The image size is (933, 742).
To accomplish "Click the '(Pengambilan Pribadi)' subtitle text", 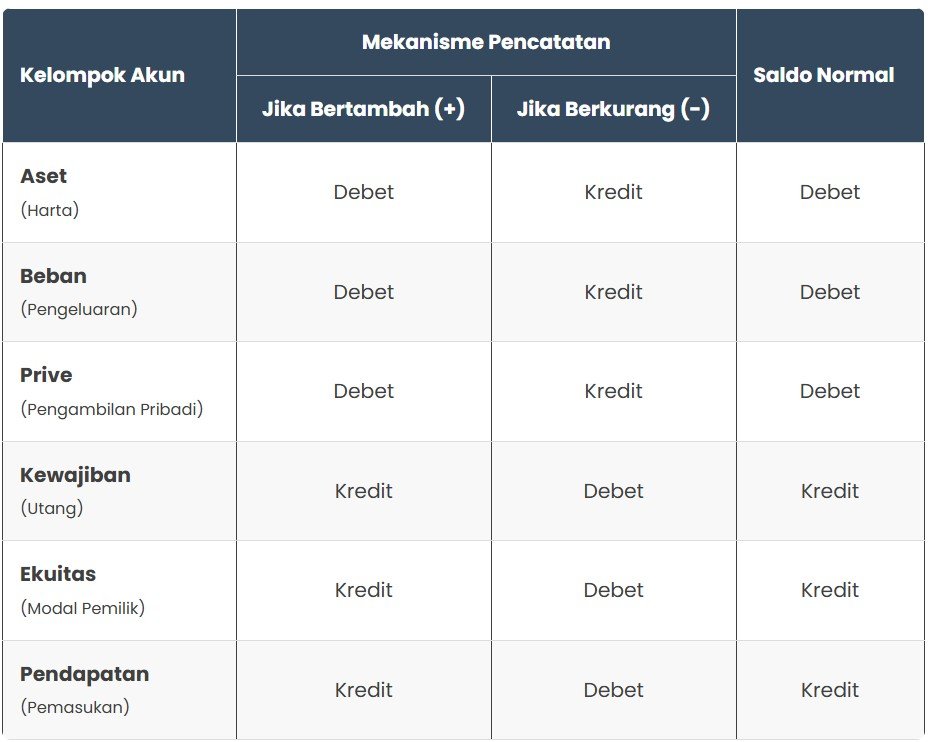I will 111,409.
